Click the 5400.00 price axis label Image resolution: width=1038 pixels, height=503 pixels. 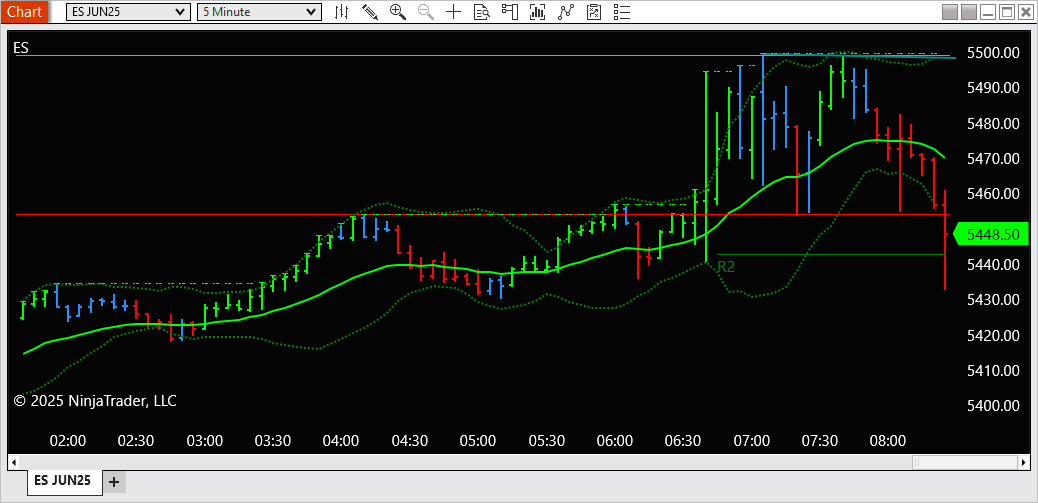click(x=993, y=406)
